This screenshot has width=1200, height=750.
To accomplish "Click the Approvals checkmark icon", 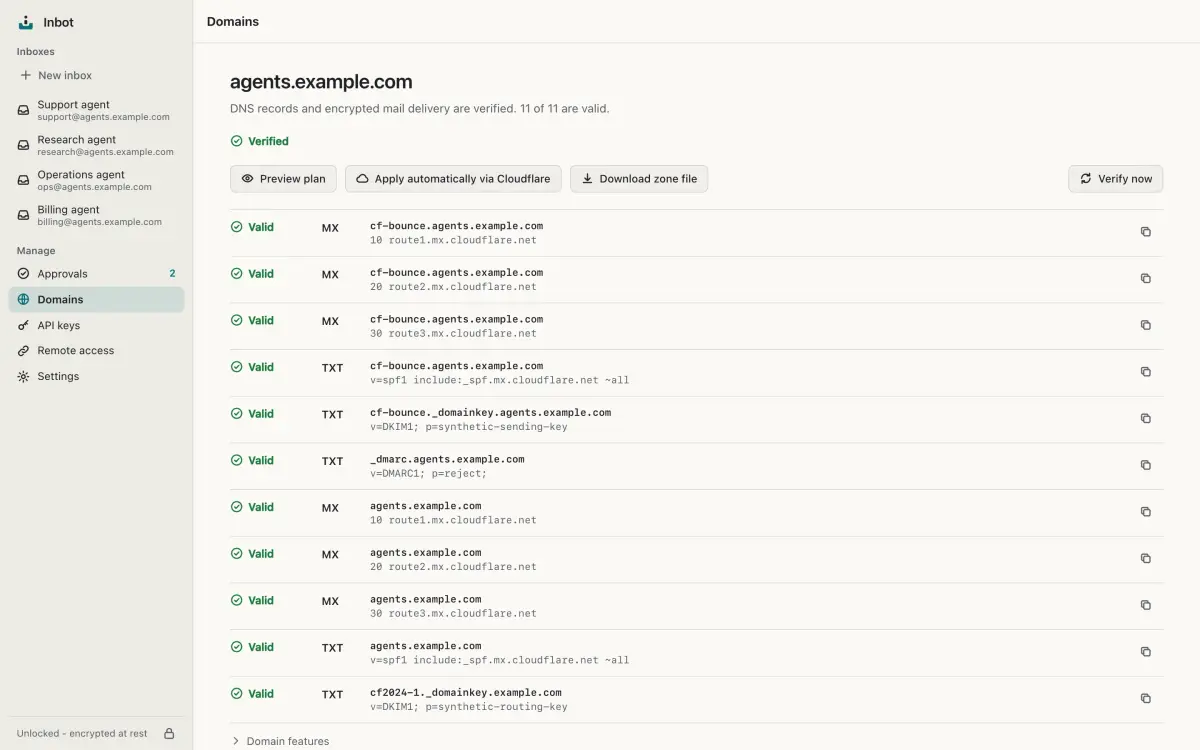I will [x=24, y=274].
